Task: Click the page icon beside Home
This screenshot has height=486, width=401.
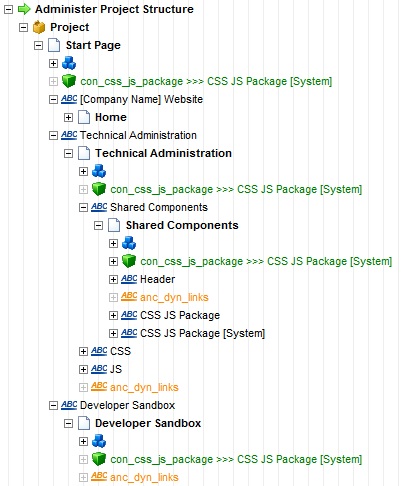Action: (x=84, y=117)
